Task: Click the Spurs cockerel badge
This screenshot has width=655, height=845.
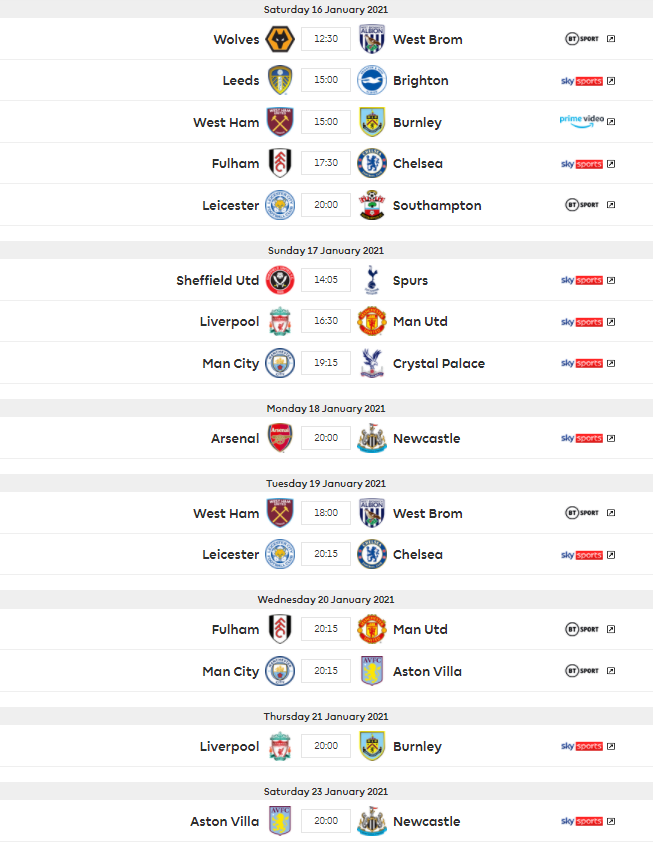Action: (372, 281)
